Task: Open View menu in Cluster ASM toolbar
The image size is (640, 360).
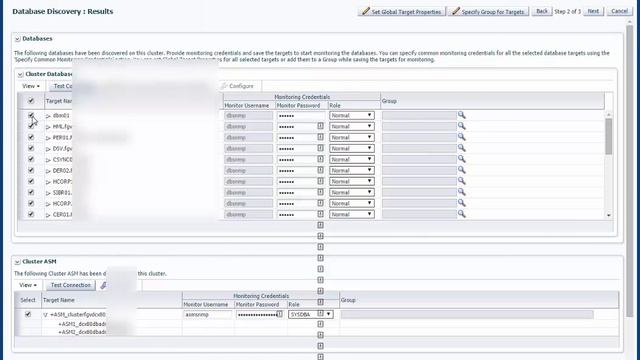Action: 28,285
